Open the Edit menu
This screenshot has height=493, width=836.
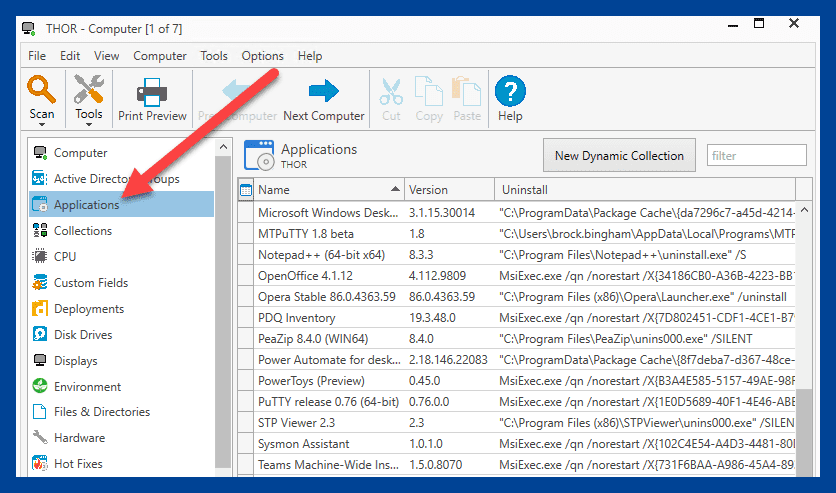pyautogui.click(x=70, y=56)
